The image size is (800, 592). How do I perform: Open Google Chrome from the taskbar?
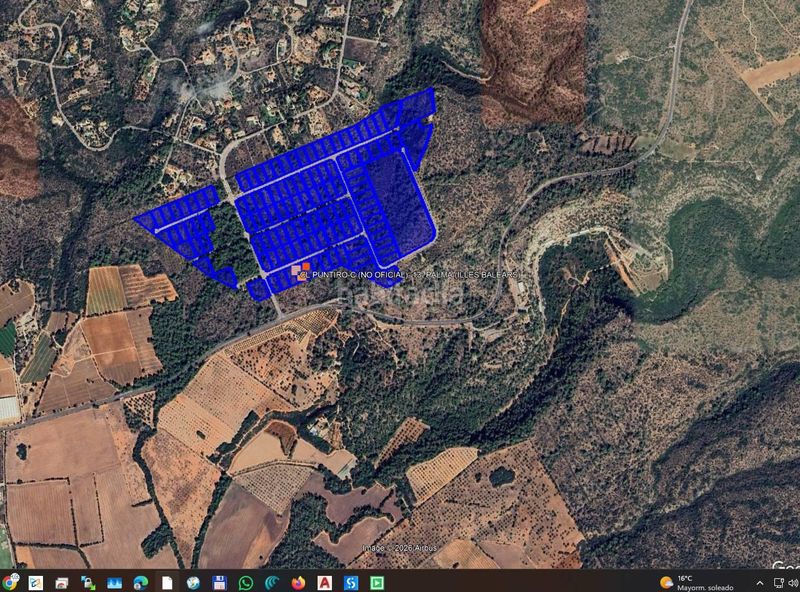click(9, 582)
